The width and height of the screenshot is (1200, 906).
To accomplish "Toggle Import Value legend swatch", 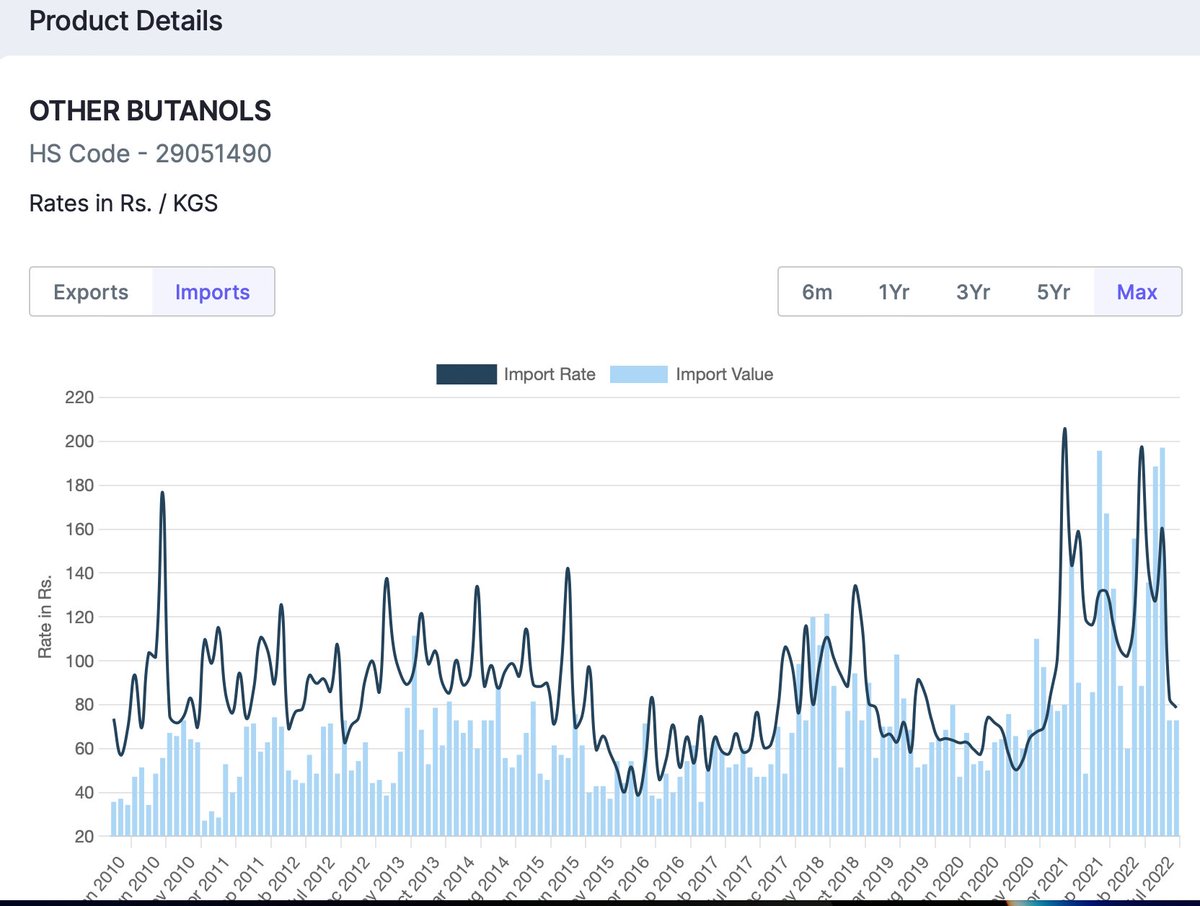I will pyautogui.click(x=638, y=374).
